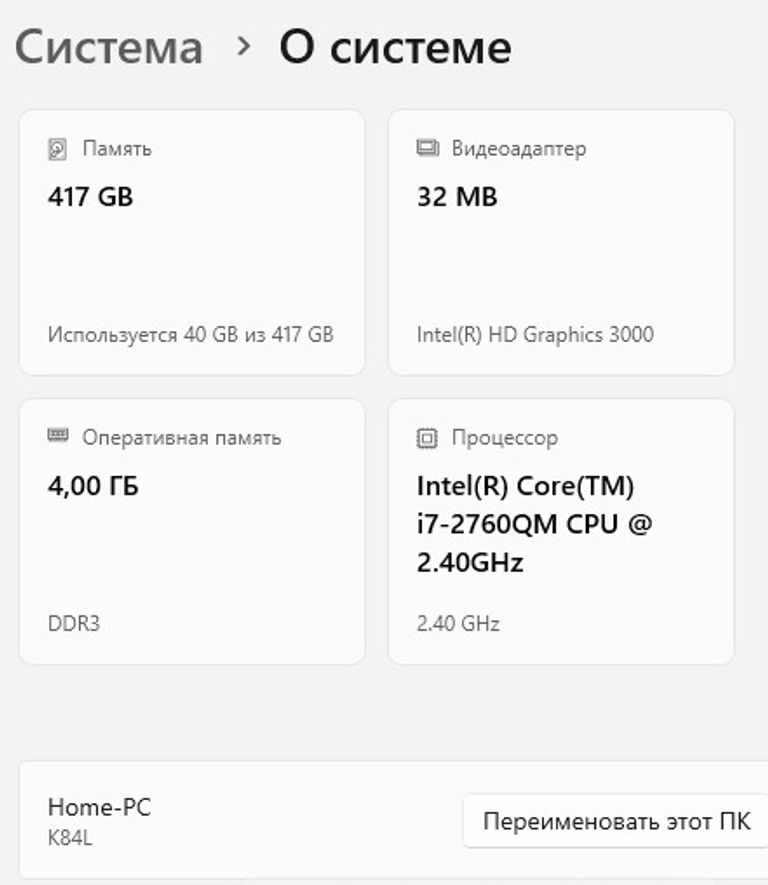Image resolution: width=768 pixels, height=885 pixels.
Task: Click the Процессор chip icon
Action: pos(427,437)
